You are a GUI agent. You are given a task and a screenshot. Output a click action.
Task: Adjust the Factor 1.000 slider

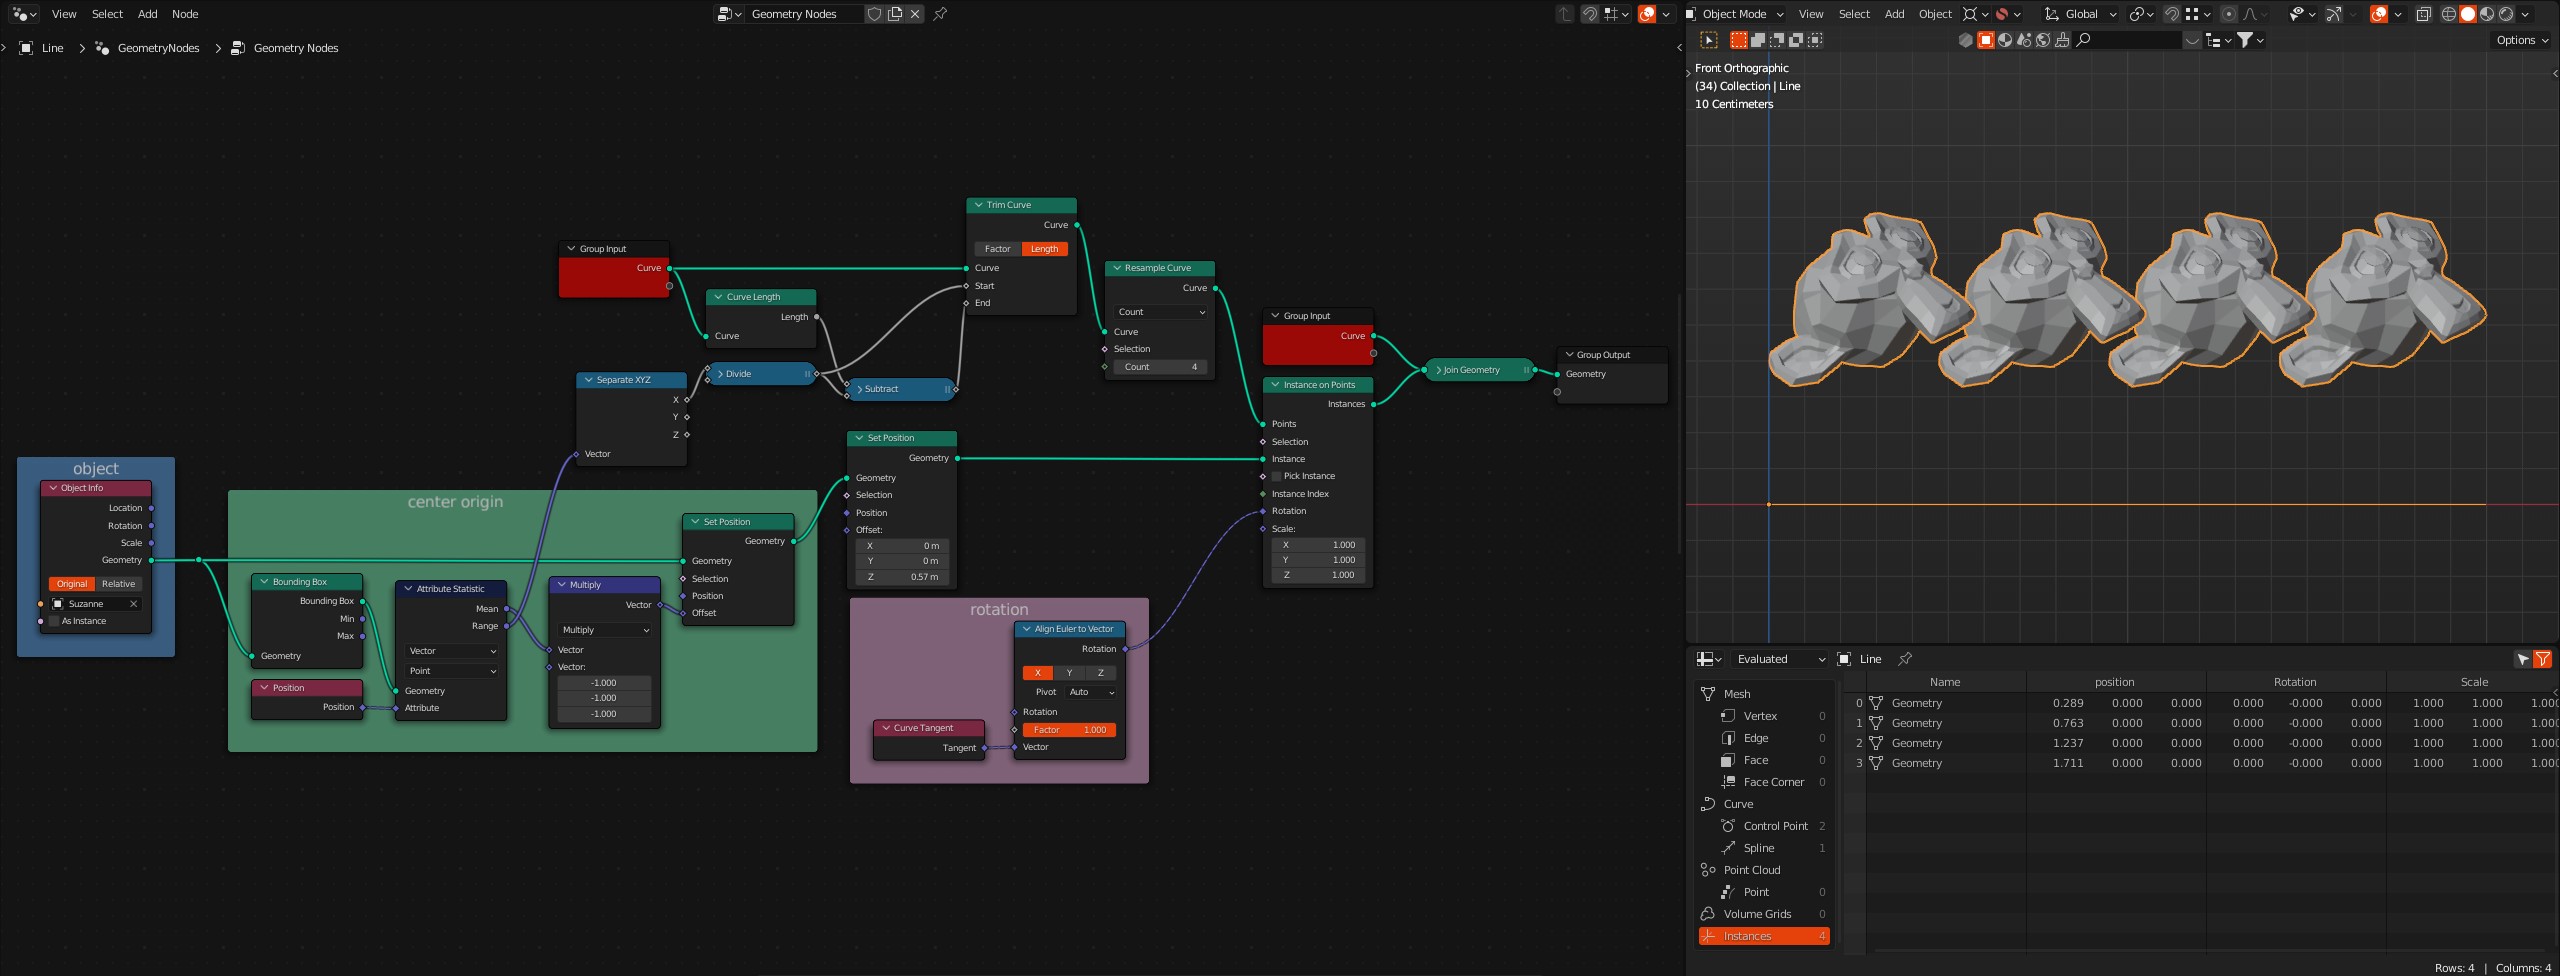tap(1069, 730)
